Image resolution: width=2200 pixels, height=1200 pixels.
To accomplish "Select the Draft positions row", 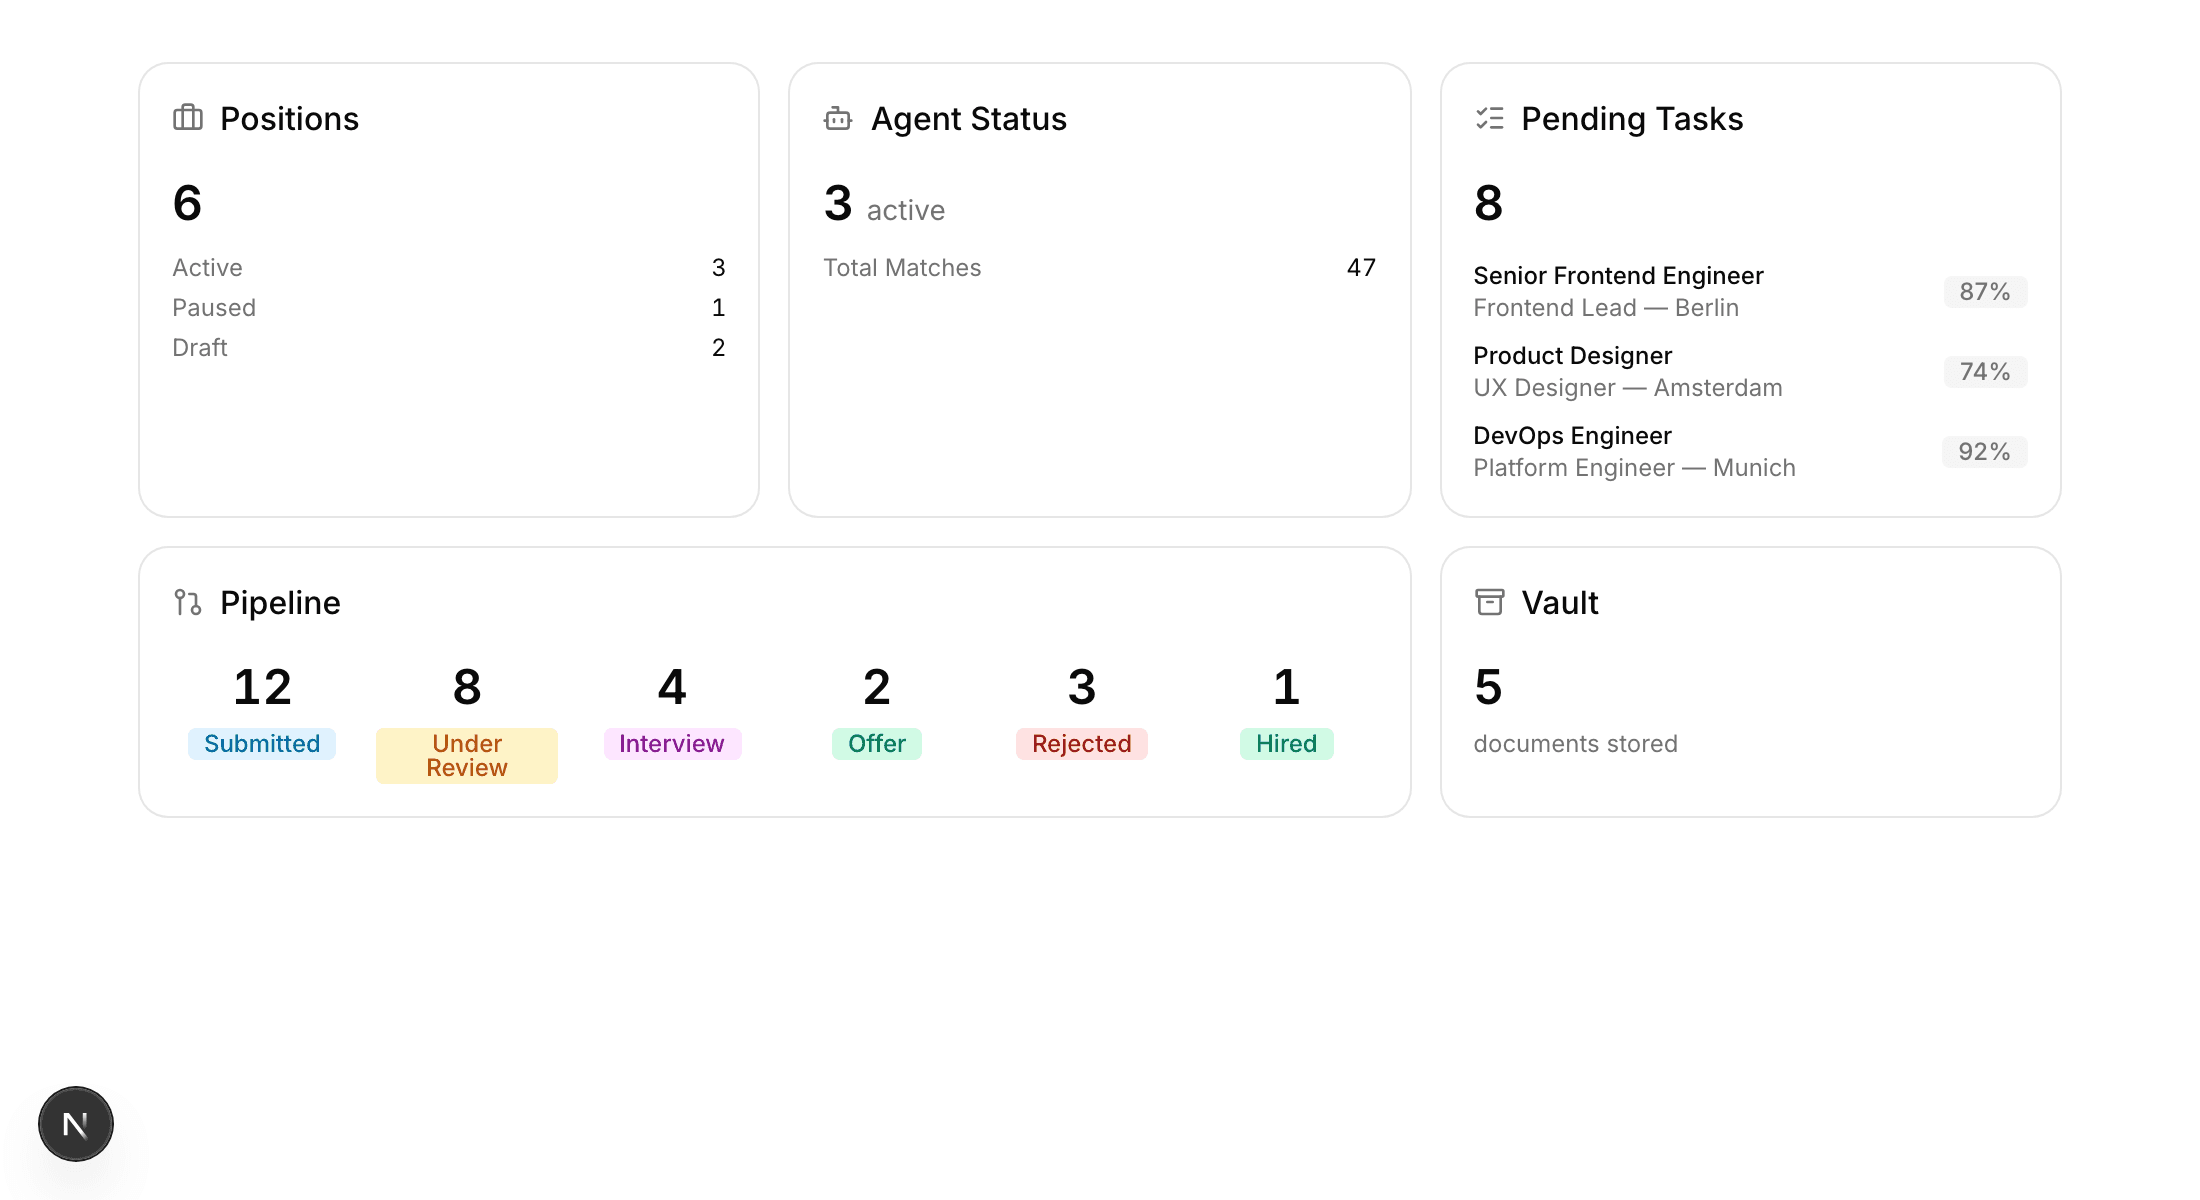I will click(x=448, y=347).
